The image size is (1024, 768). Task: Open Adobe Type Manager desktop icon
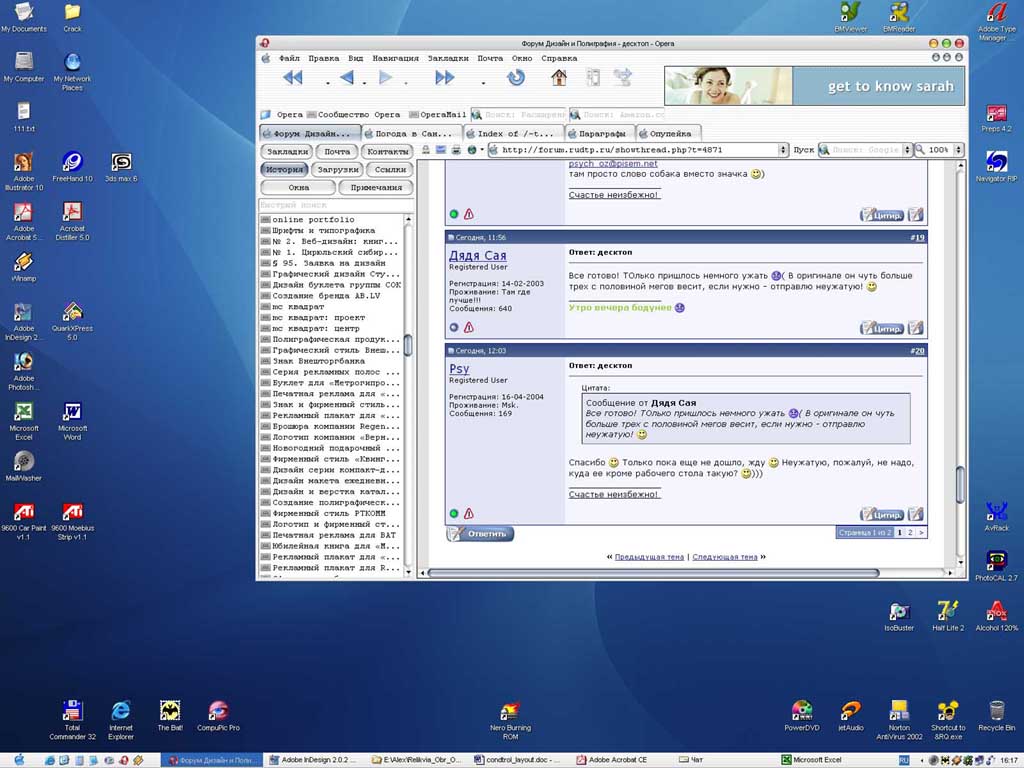pyautogui.click(x=997, y=22)
